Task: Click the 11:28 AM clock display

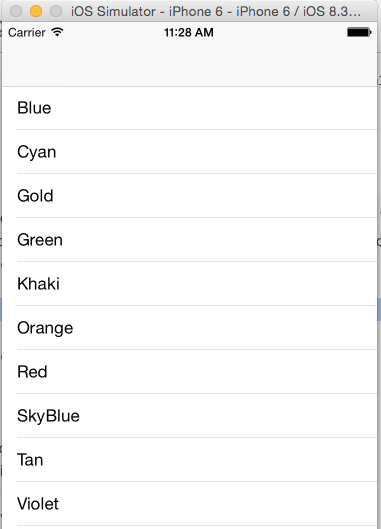Action: pyautogui.click(x=189, y=32)
